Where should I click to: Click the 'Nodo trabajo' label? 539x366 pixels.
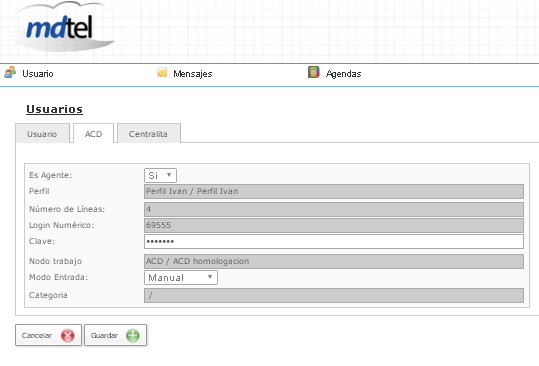(x=55, y=261)
